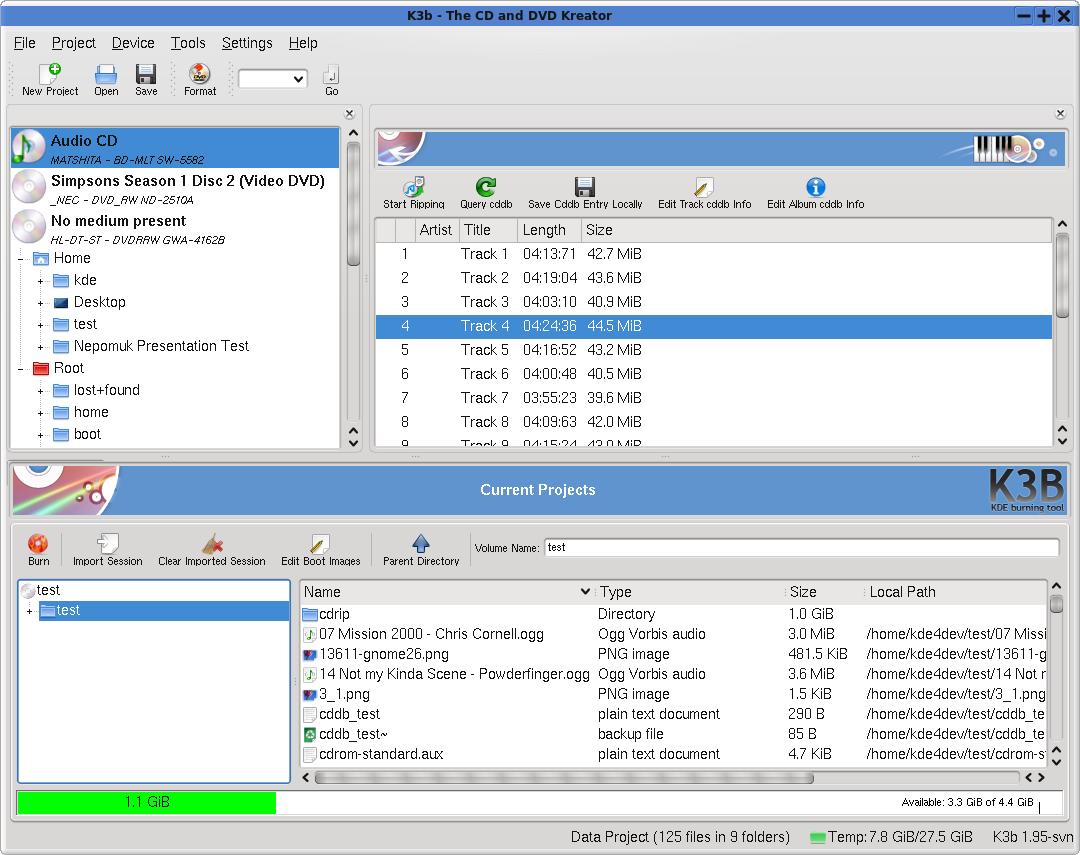
Task: Select the Track 1 row
Action: pyautogui.click(x=714, y=254)
